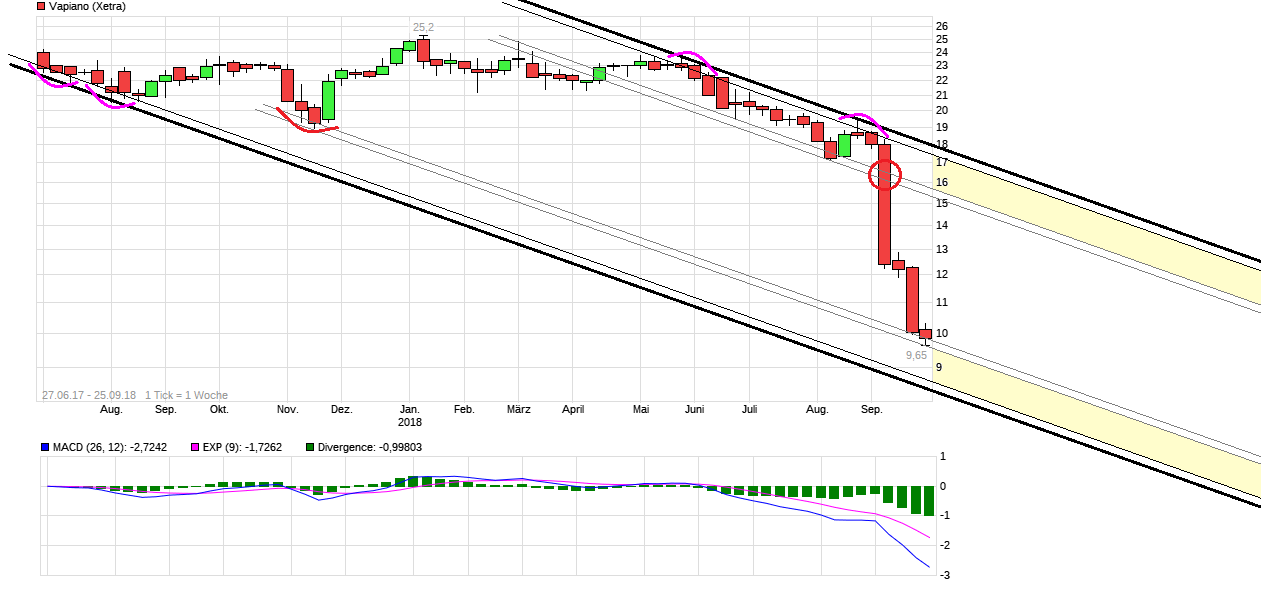Switch to the Sep. axis label
This screenshot has height=592, width=1261.
click(x=871, y=409)
